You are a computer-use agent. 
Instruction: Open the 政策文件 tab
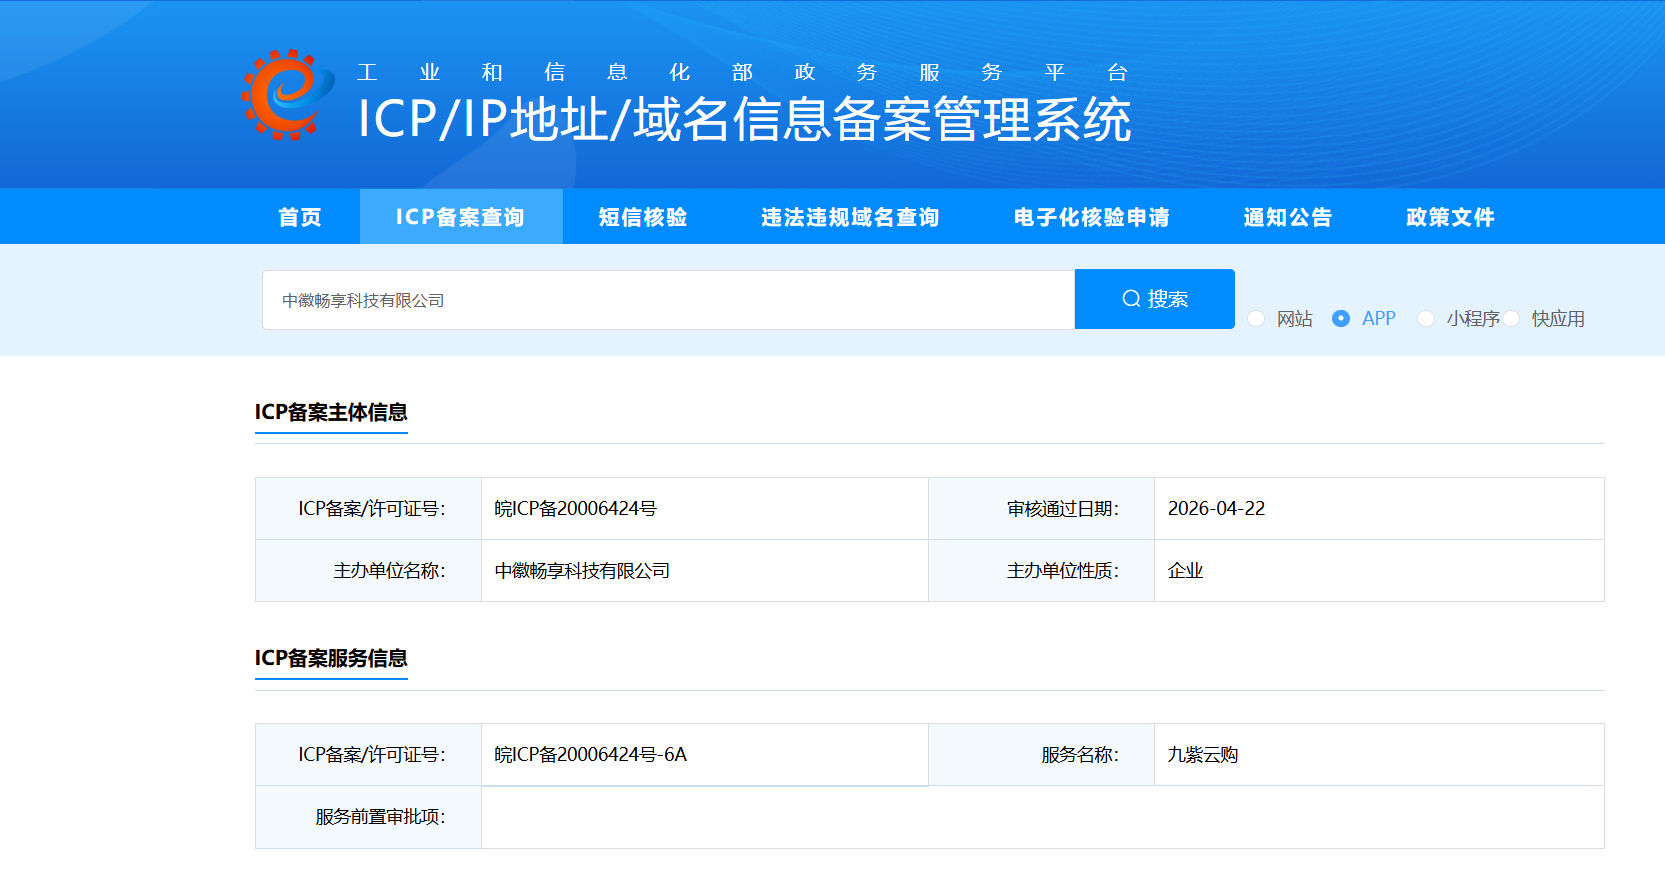(x=1450, y=217)
